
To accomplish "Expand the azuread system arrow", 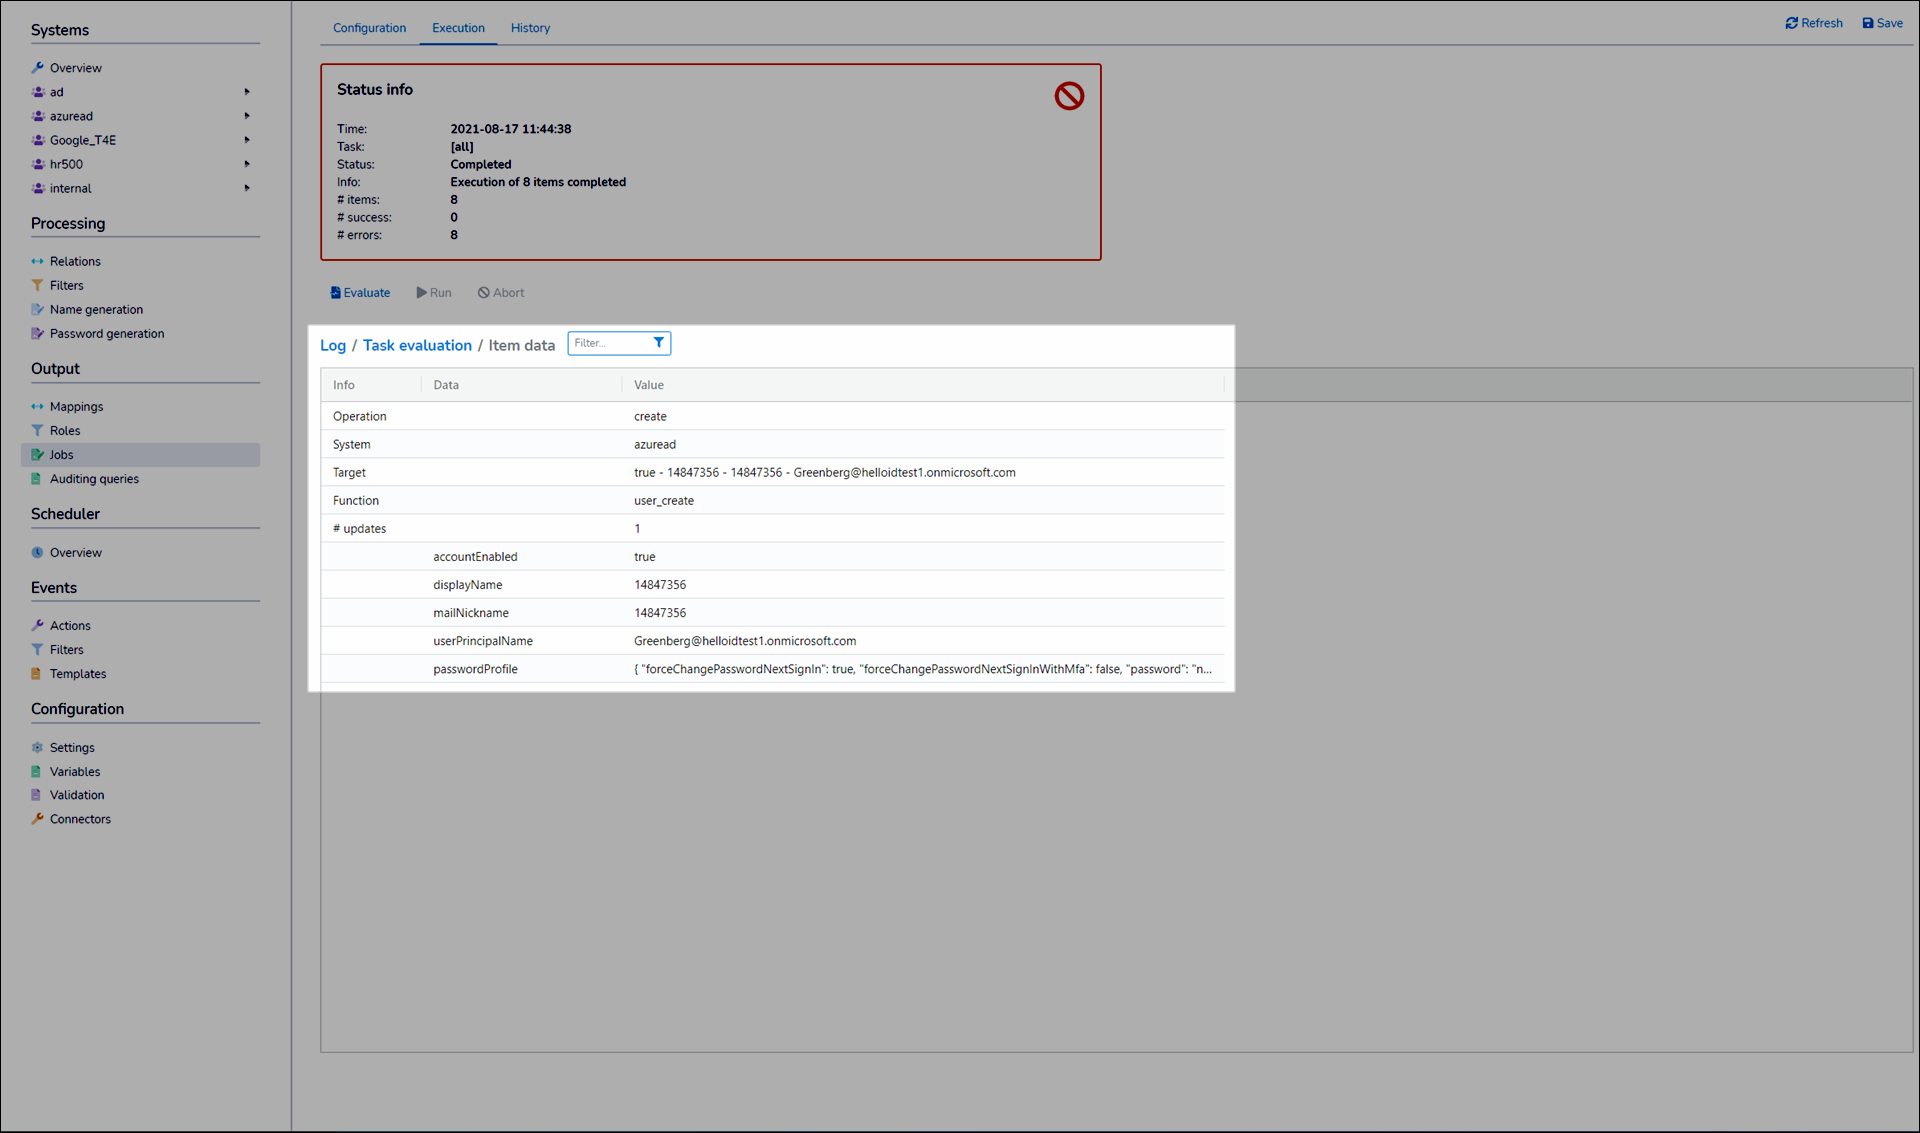I will [x=247, y=116].
